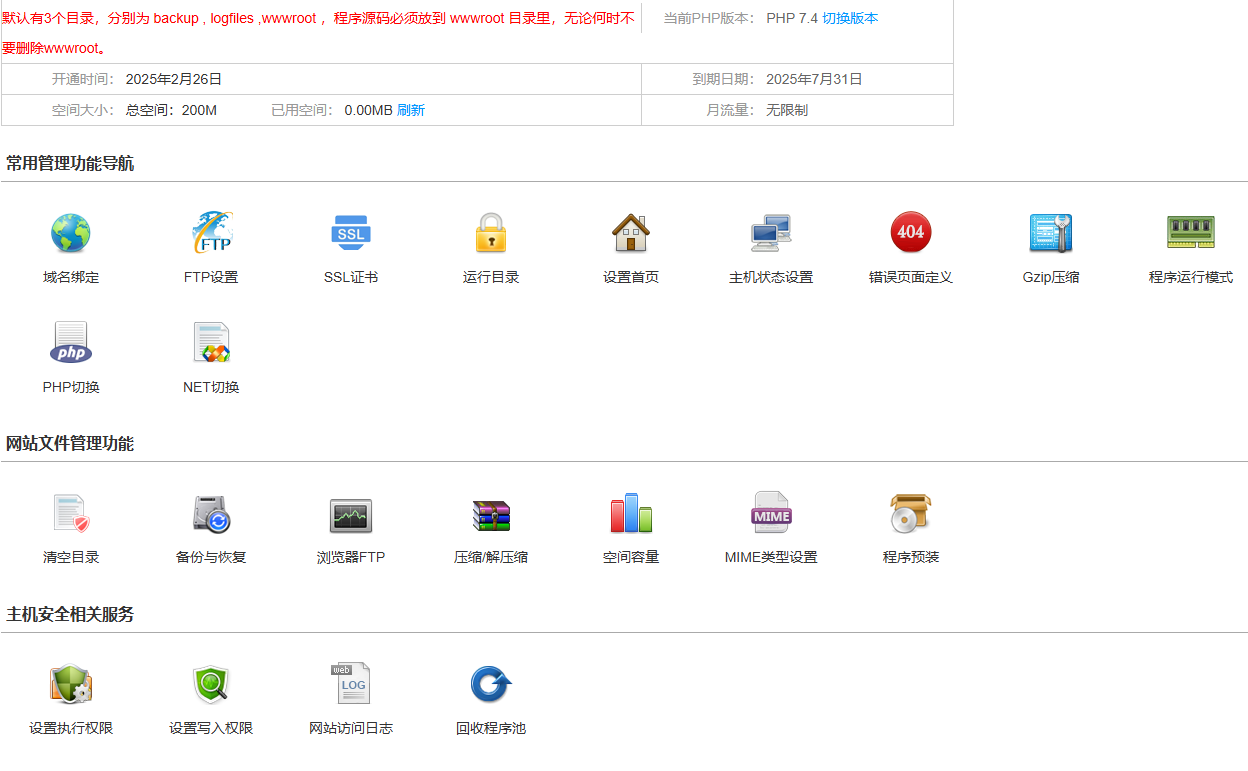This screenshot has width=1248, height=771.
Task: Select the NET切换 icon
Action: coord(211,343)
